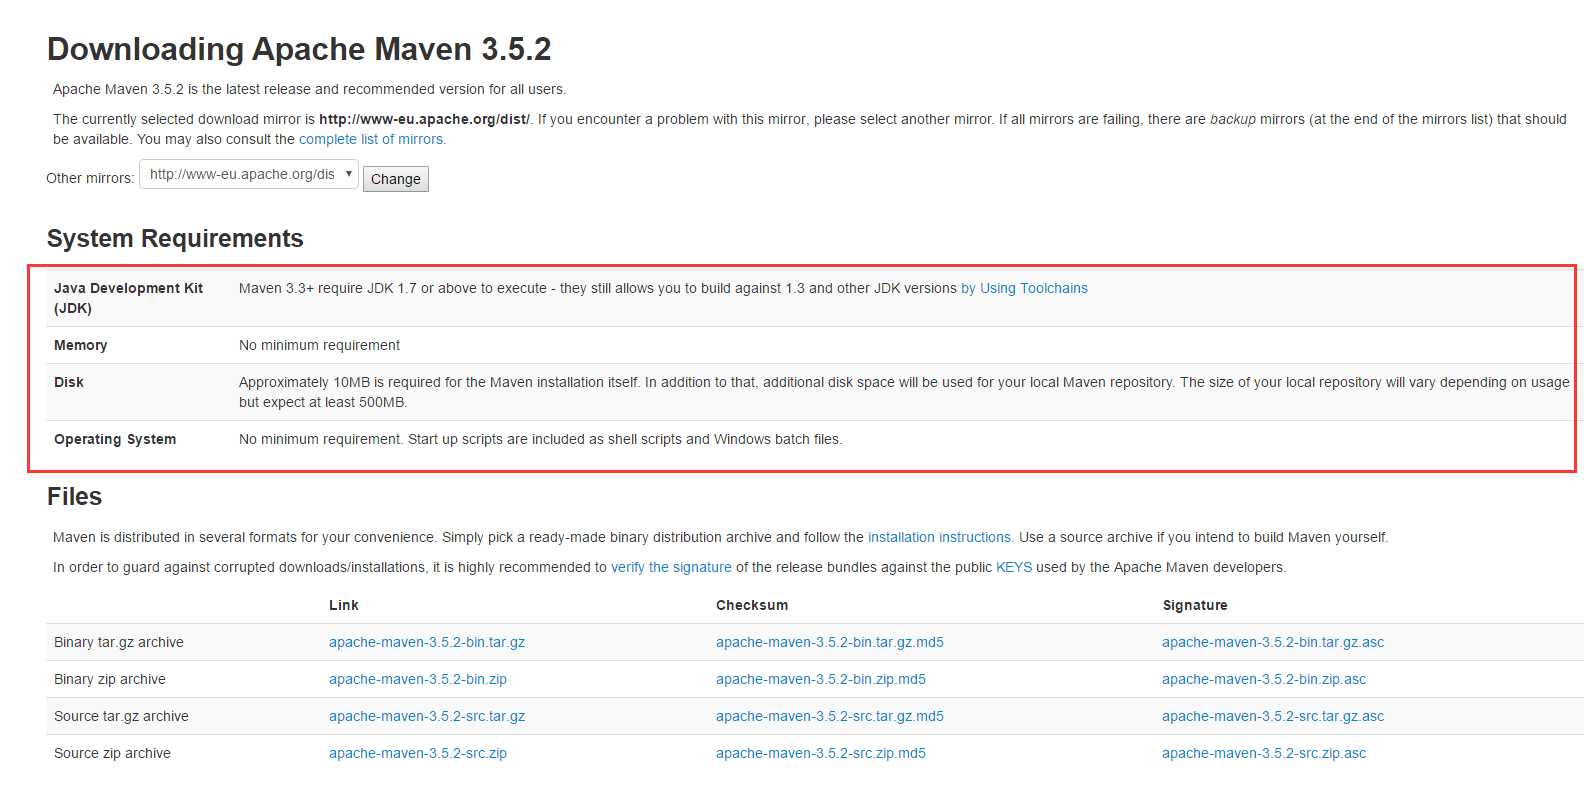Open apache-maven-3.5.2-bin.tar.gz.asc signature
This screenshot has width=1584, height=791.
click(1273, 642)
